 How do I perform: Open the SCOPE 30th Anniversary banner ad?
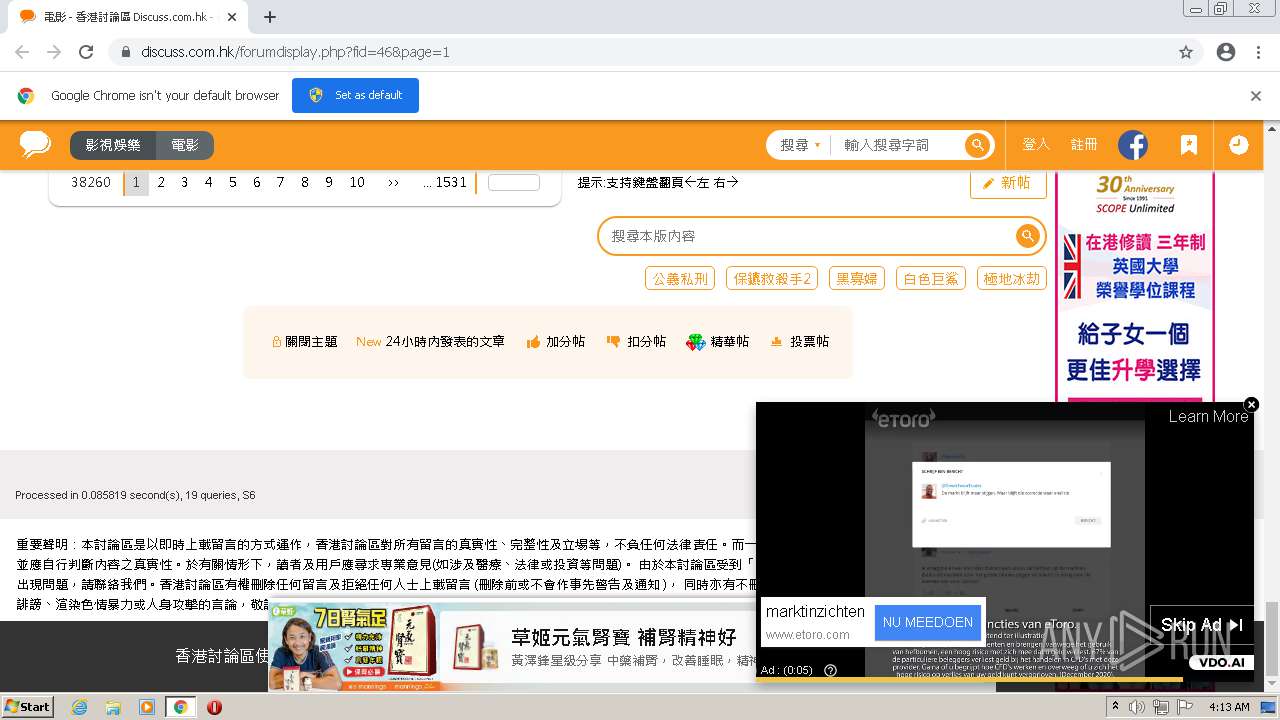[x=1135, y=286]
